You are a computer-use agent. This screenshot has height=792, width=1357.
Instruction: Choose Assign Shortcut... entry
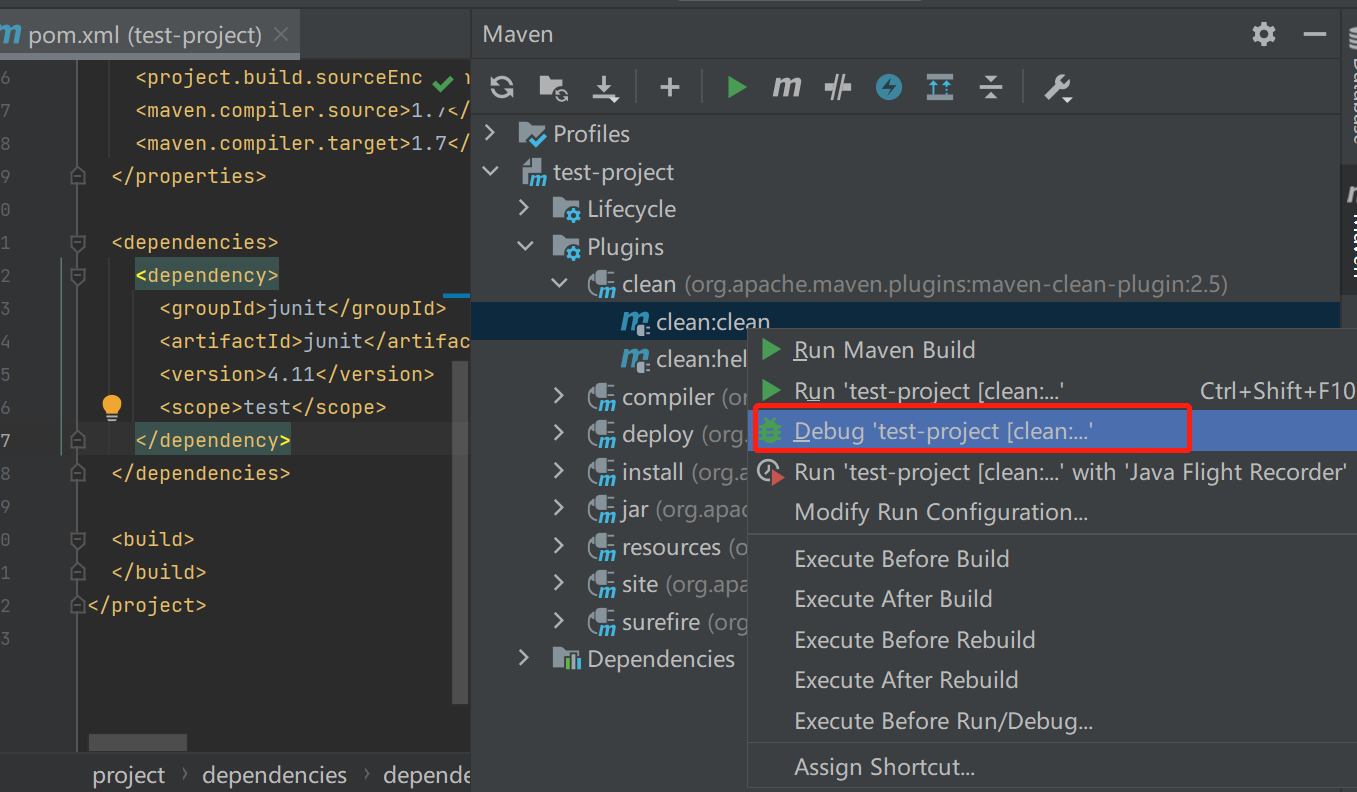1052,768
